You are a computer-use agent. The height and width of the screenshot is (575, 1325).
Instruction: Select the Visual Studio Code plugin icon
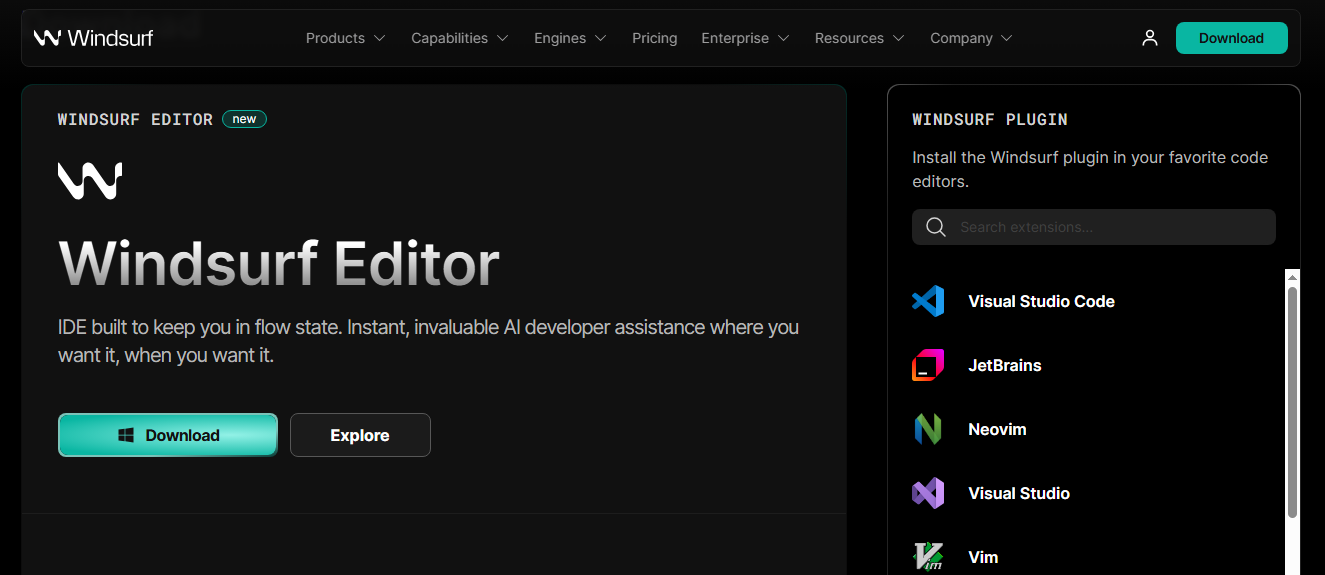point(928,301)
